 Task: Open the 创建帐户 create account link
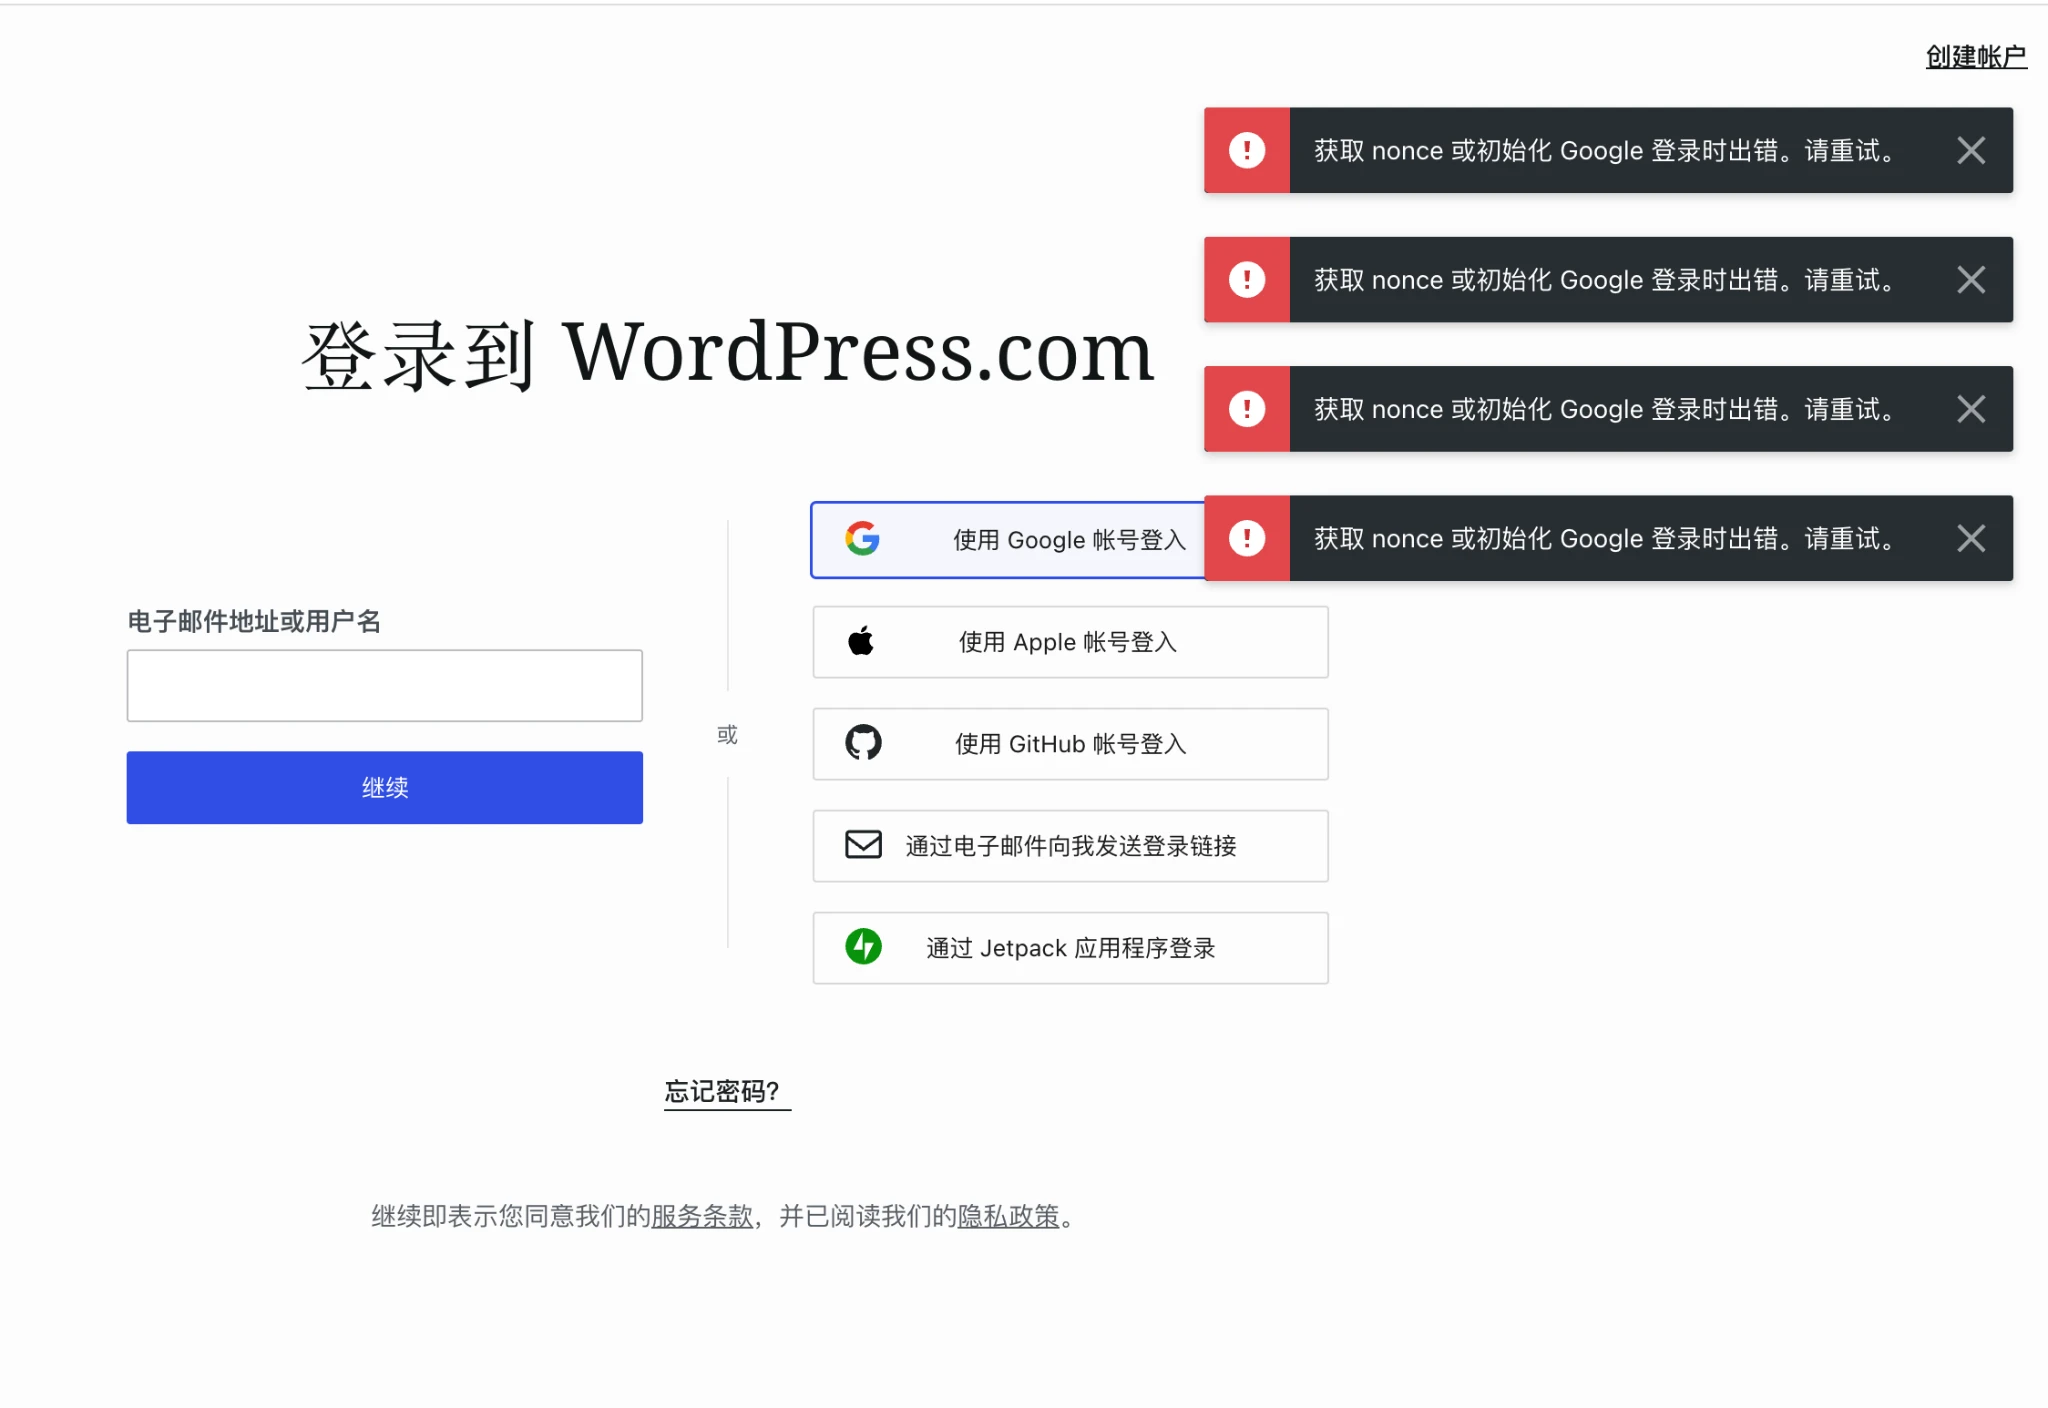pos(1975,57)
